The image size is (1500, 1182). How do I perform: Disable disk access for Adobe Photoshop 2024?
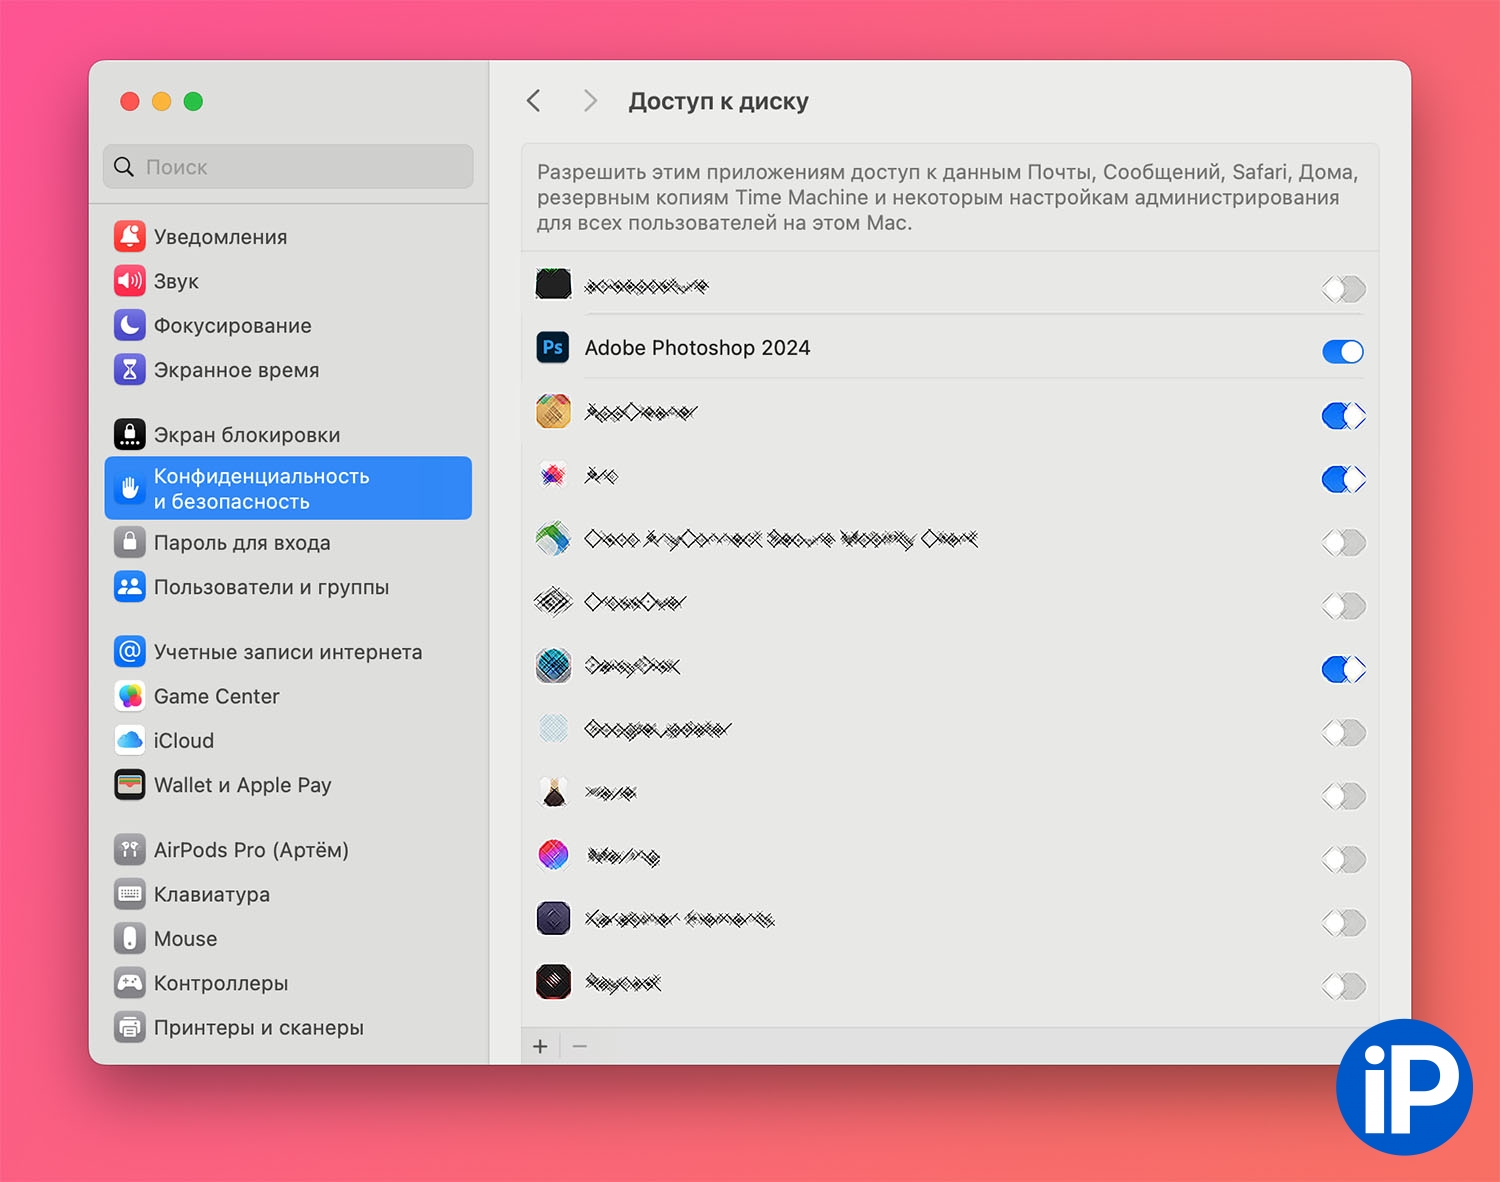(x=1342, y=351)
